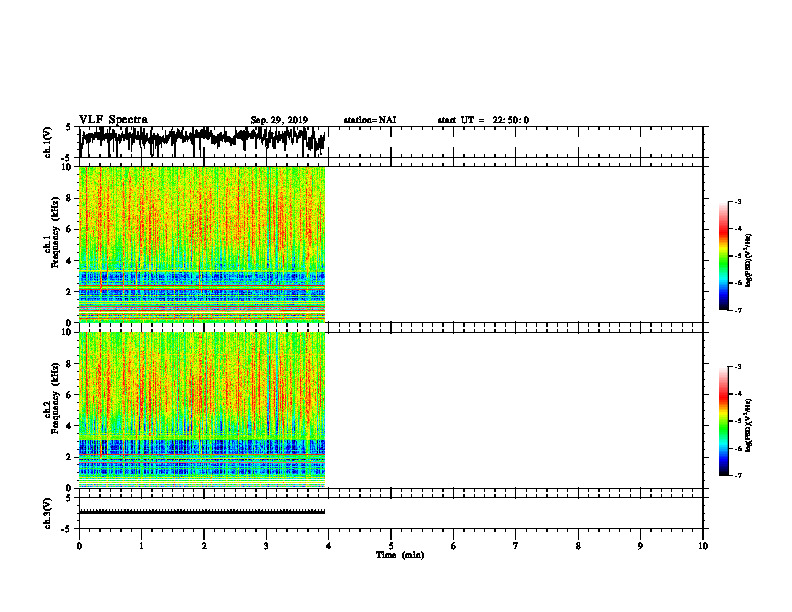Click the "-3" label on the ch.1 colorbar
Viewport: 792px width, 612px height.
click(x=738, y=201)
